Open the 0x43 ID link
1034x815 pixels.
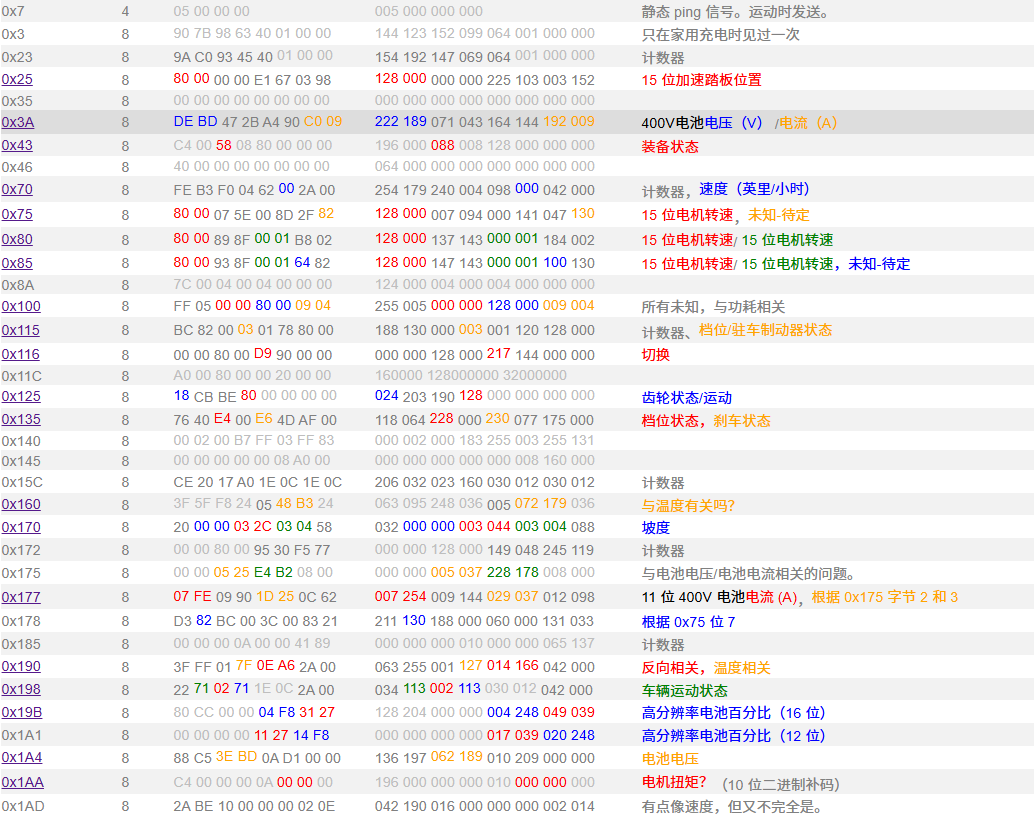17,146
